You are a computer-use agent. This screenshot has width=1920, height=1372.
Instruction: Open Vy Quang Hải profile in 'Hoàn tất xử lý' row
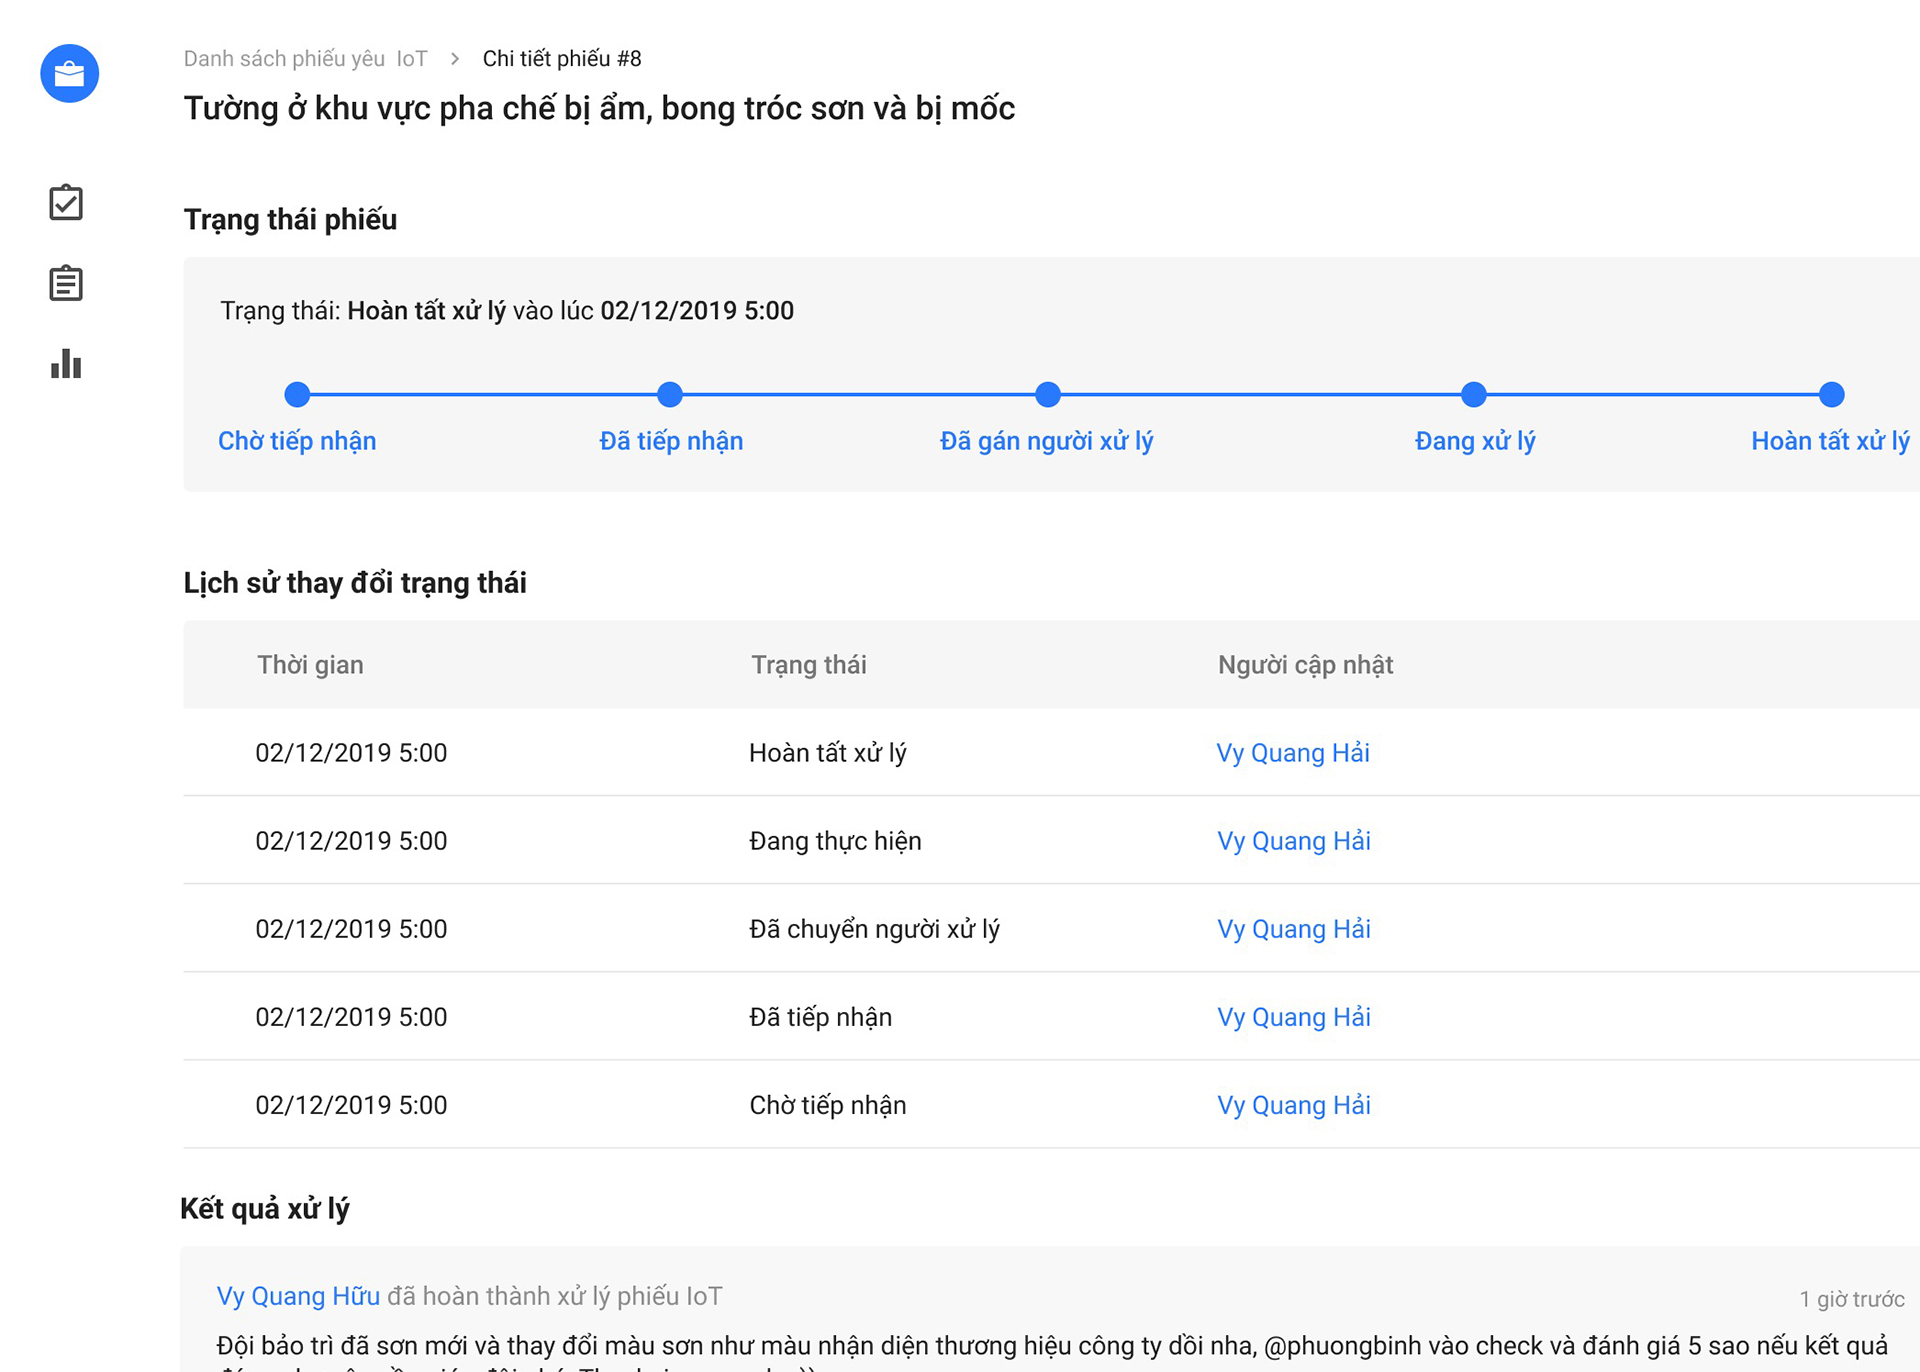point(1293,753)
